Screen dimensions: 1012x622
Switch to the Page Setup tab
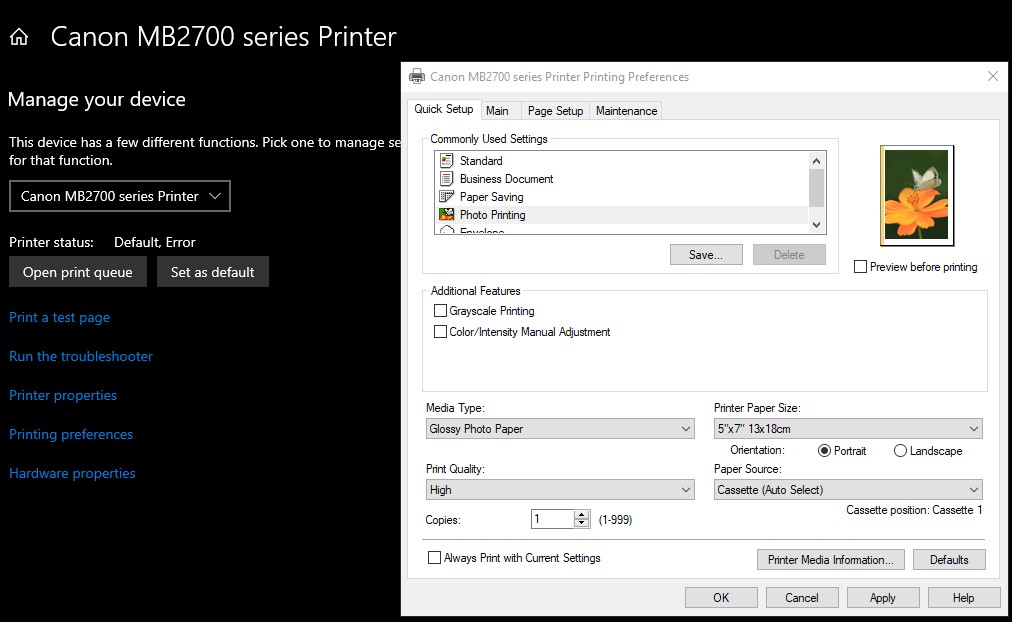[555, 110]
